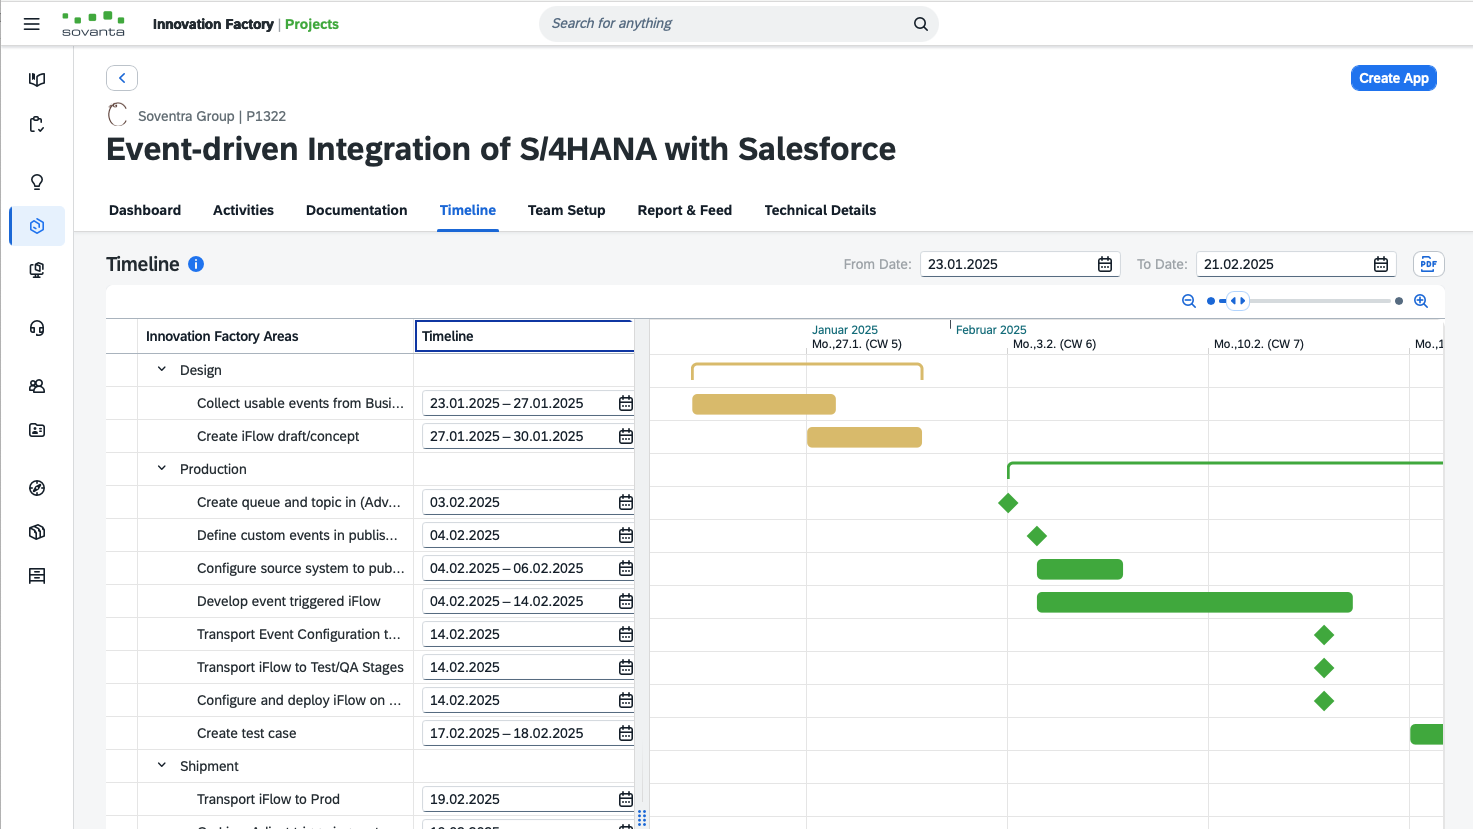Viewport: 1473px width, 829px height.
Task: Collapse the Design group
Action: pos(162,370)
